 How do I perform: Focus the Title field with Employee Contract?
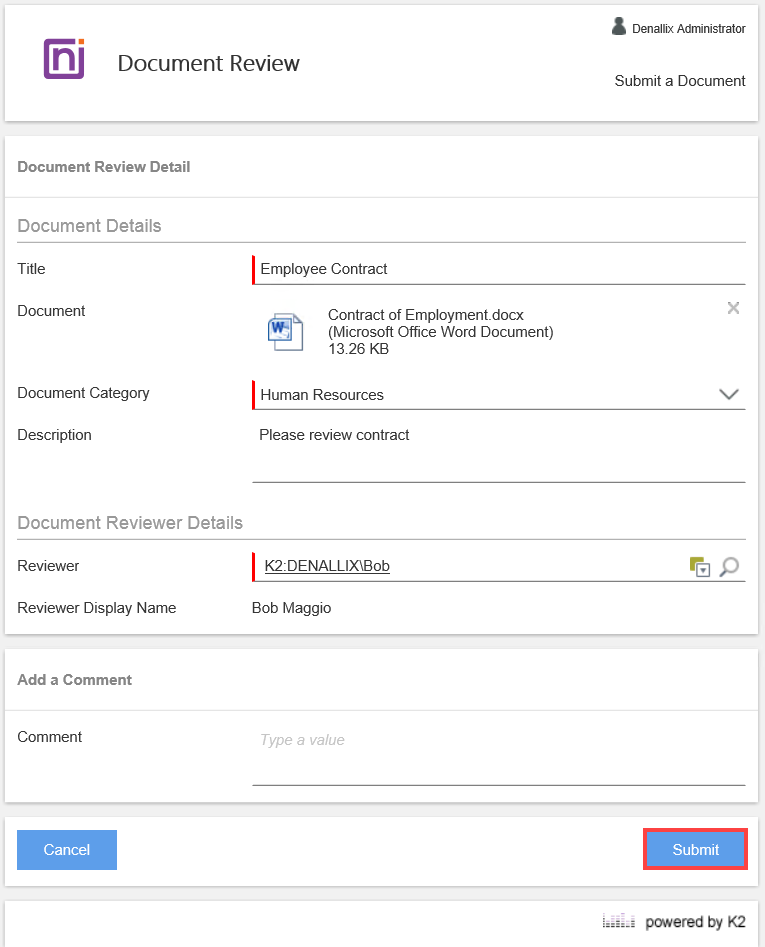(498, 269)
